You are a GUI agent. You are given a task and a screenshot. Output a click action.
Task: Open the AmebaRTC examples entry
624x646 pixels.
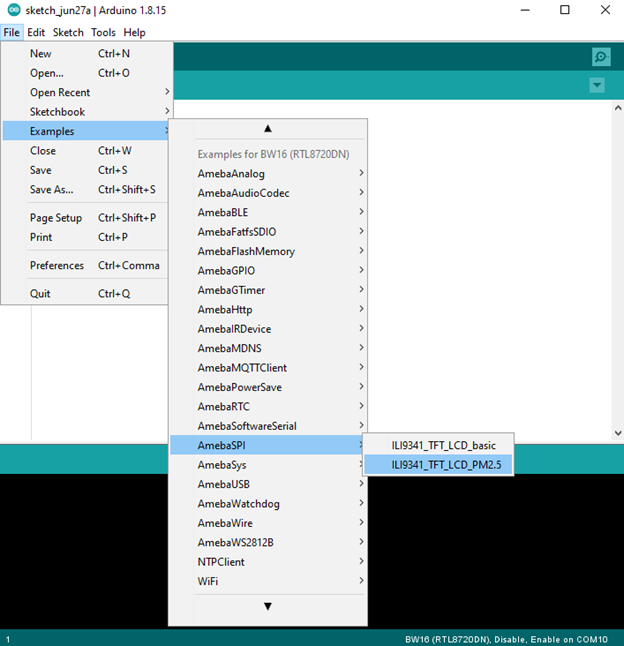tap(268, 406)
